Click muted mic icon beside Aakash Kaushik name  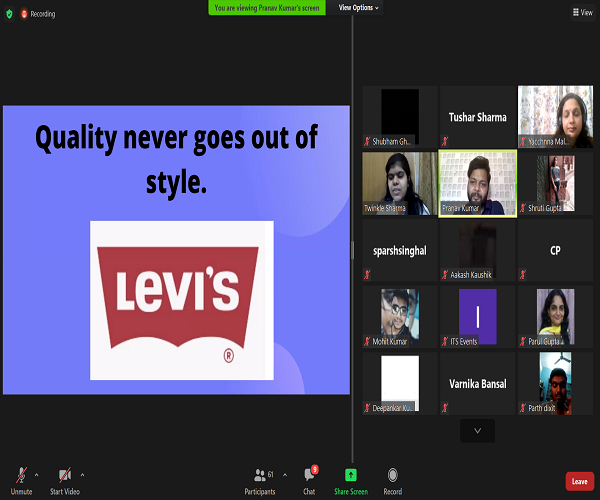pyautogui.click(x=445, y=274)
